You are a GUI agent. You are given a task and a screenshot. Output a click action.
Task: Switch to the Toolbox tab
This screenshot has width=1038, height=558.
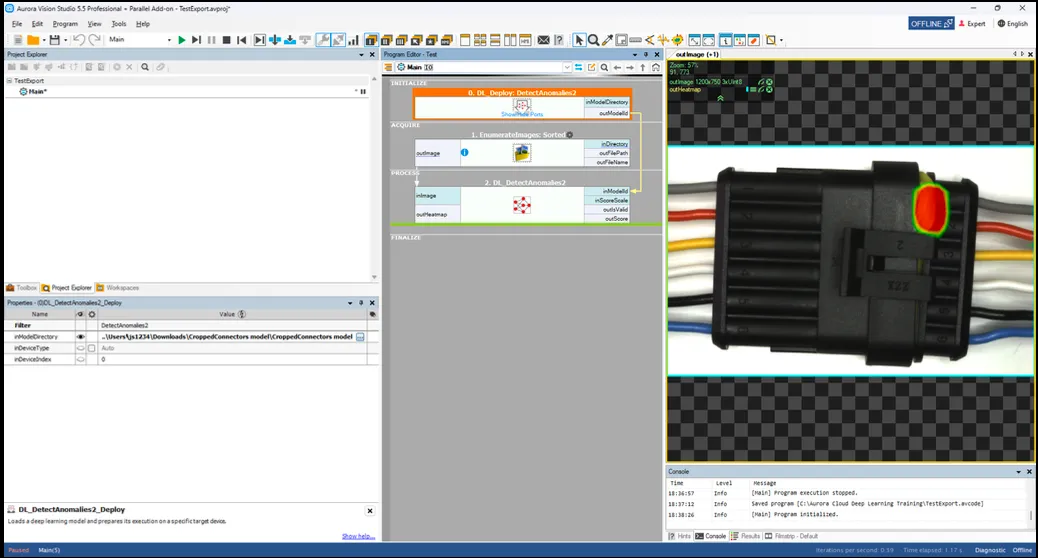point(22,287)
